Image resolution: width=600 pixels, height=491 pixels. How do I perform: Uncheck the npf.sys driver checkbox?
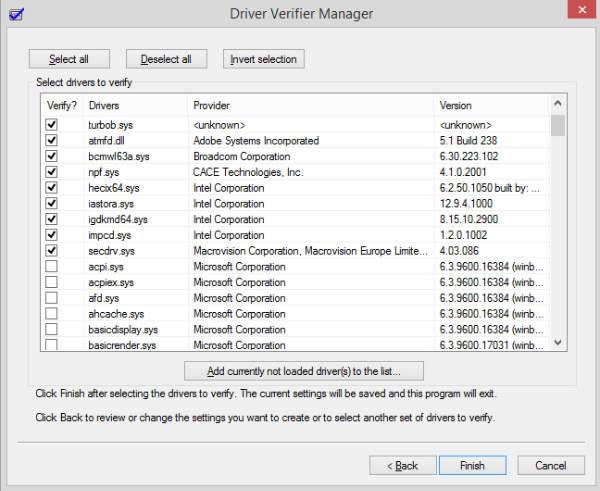coord(52,172)
